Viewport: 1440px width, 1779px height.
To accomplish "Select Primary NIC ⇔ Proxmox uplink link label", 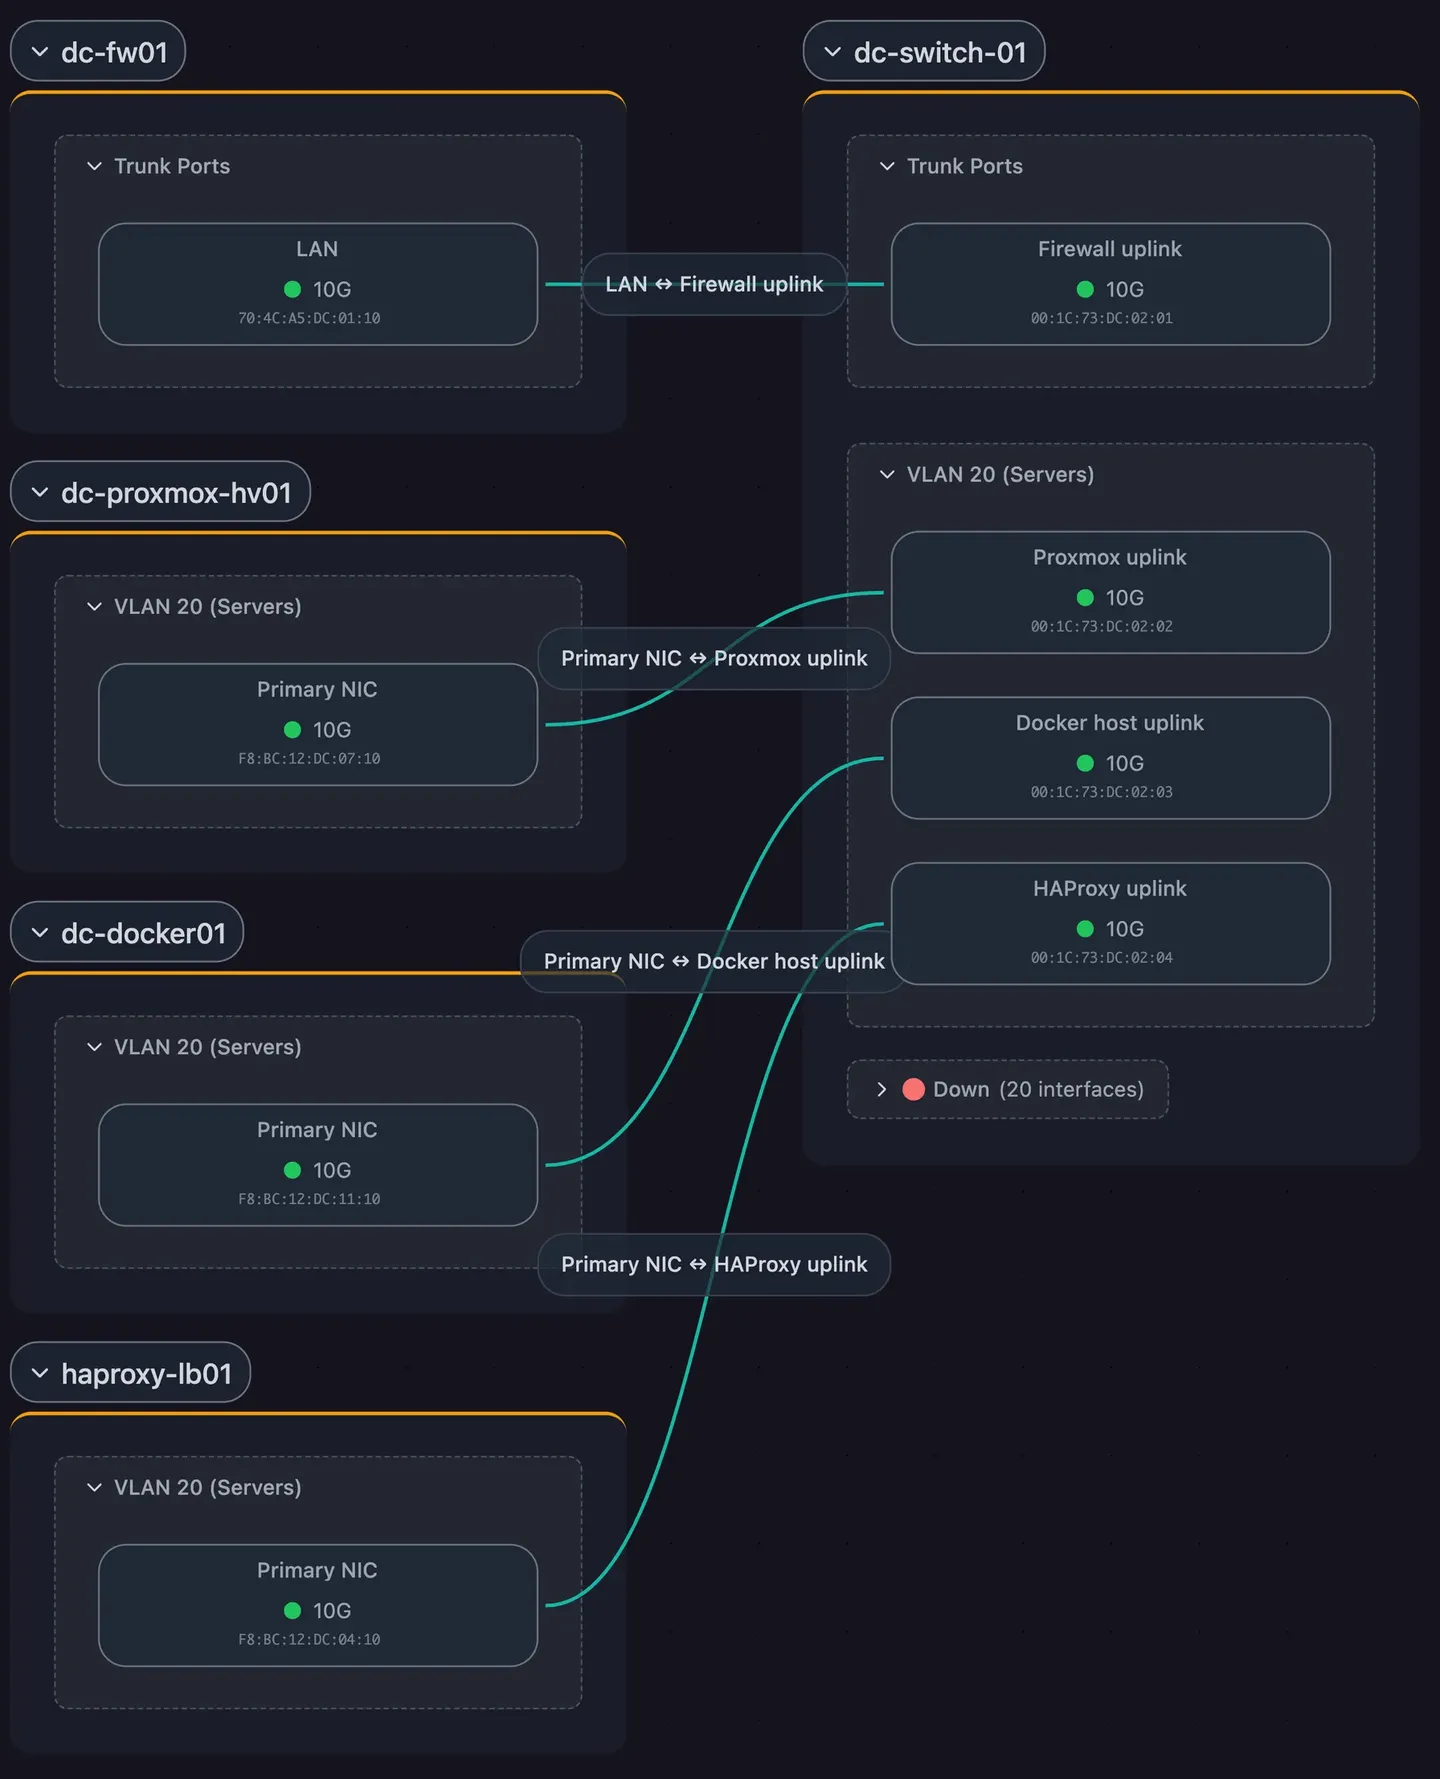I will pos(714,658).
